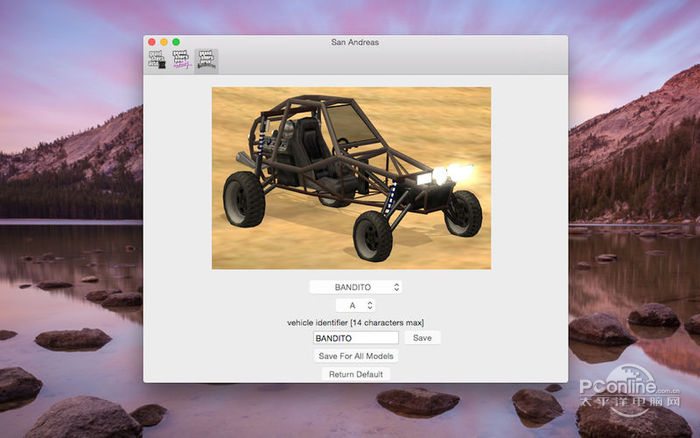Select the GTA Vice City game icon

point(181,60)
